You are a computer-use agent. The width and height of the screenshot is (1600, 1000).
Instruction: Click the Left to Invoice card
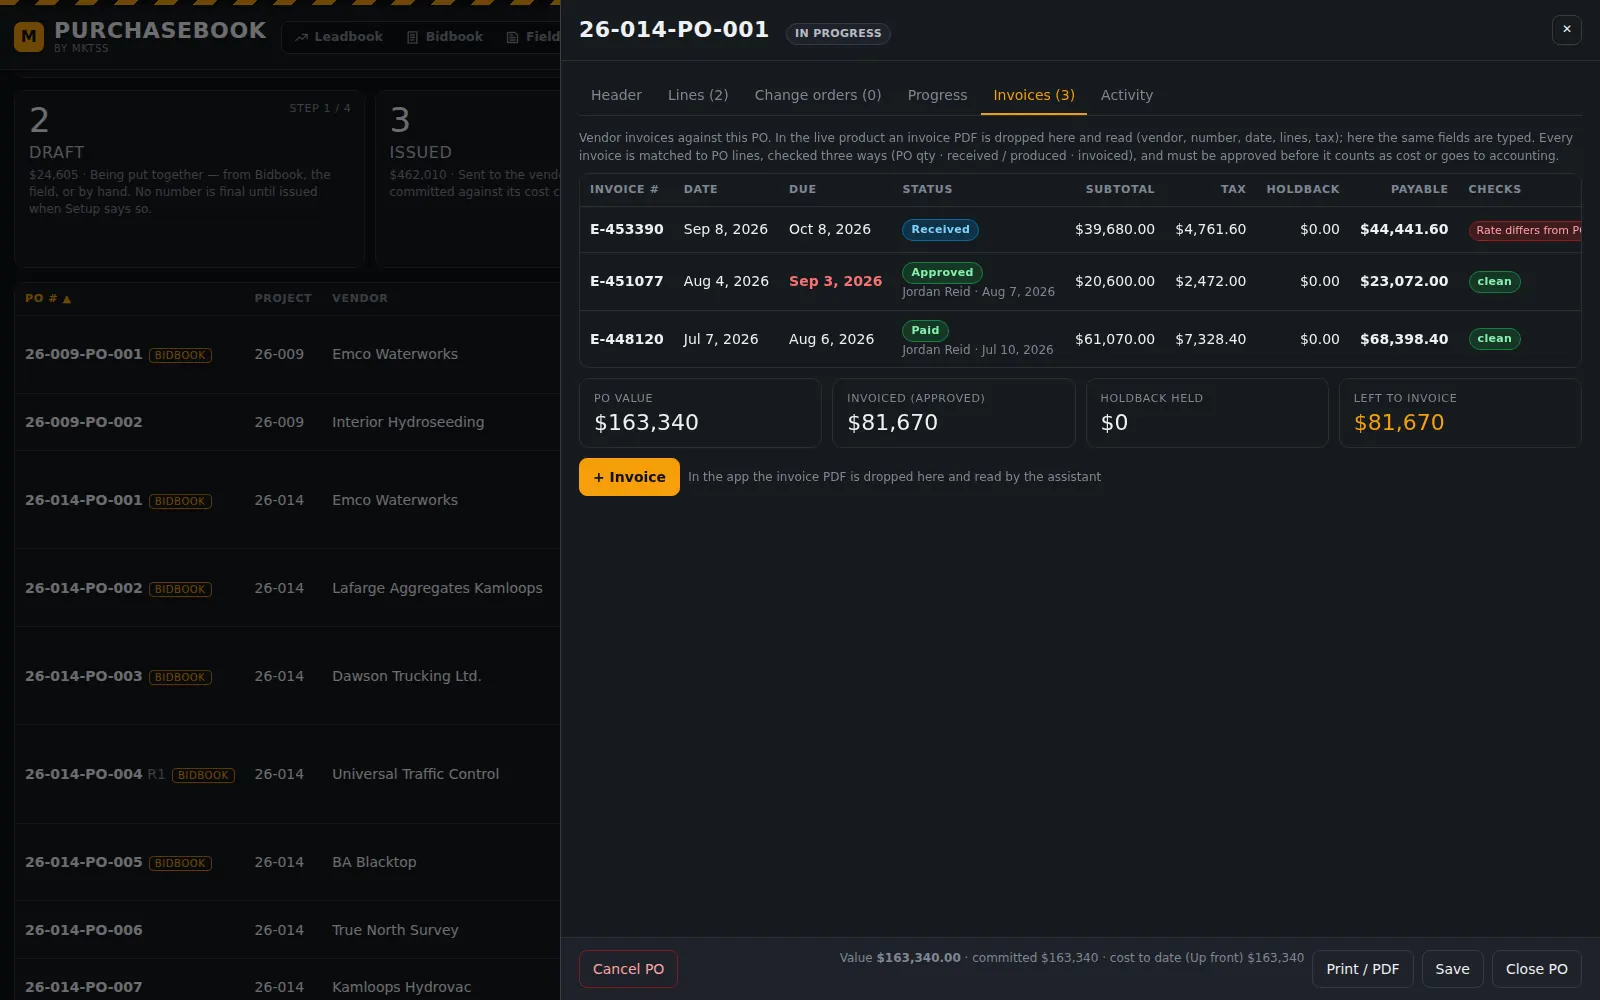[1460, 412]
